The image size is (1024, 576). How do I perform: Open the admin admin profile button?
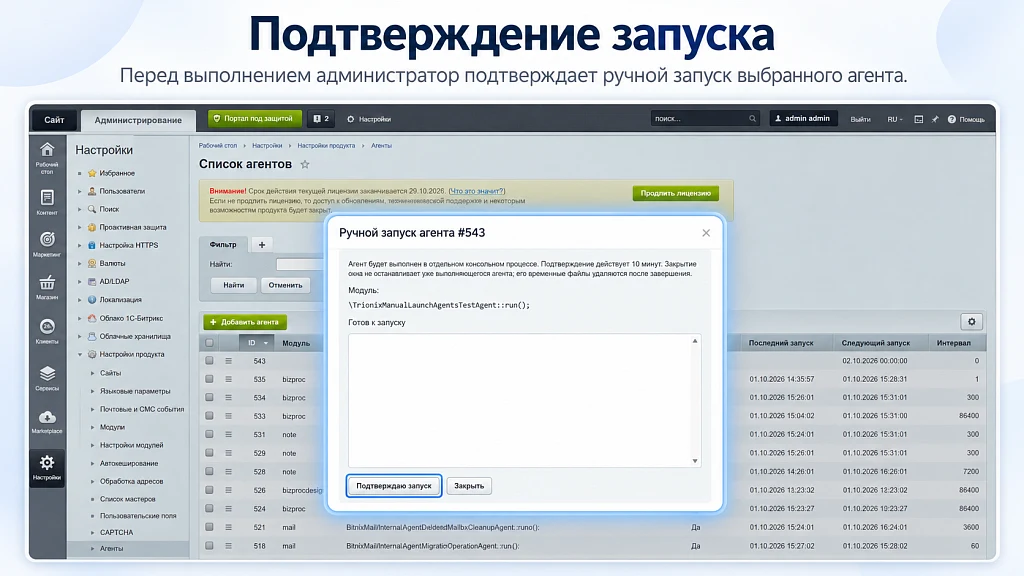pos(803,119)
